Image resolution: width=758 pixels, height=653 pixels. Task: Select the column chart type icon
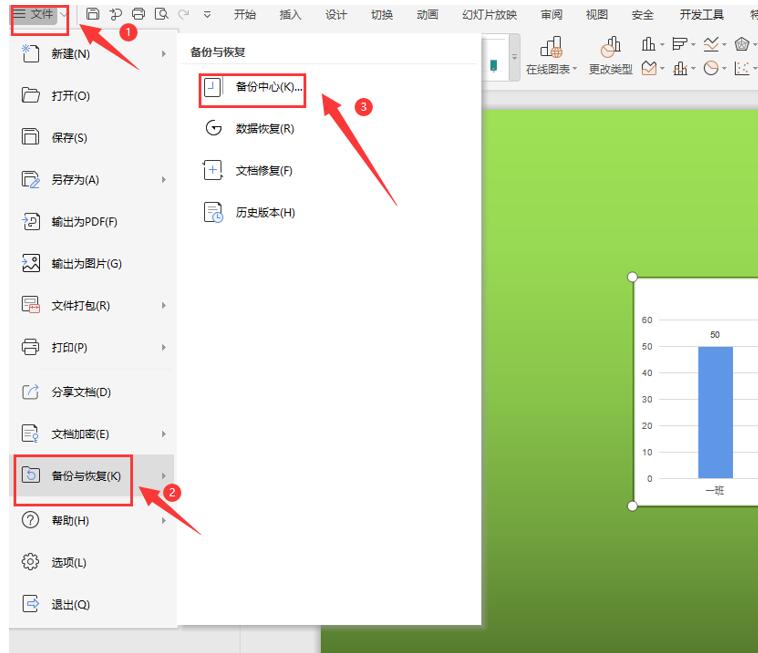(648, 44)
